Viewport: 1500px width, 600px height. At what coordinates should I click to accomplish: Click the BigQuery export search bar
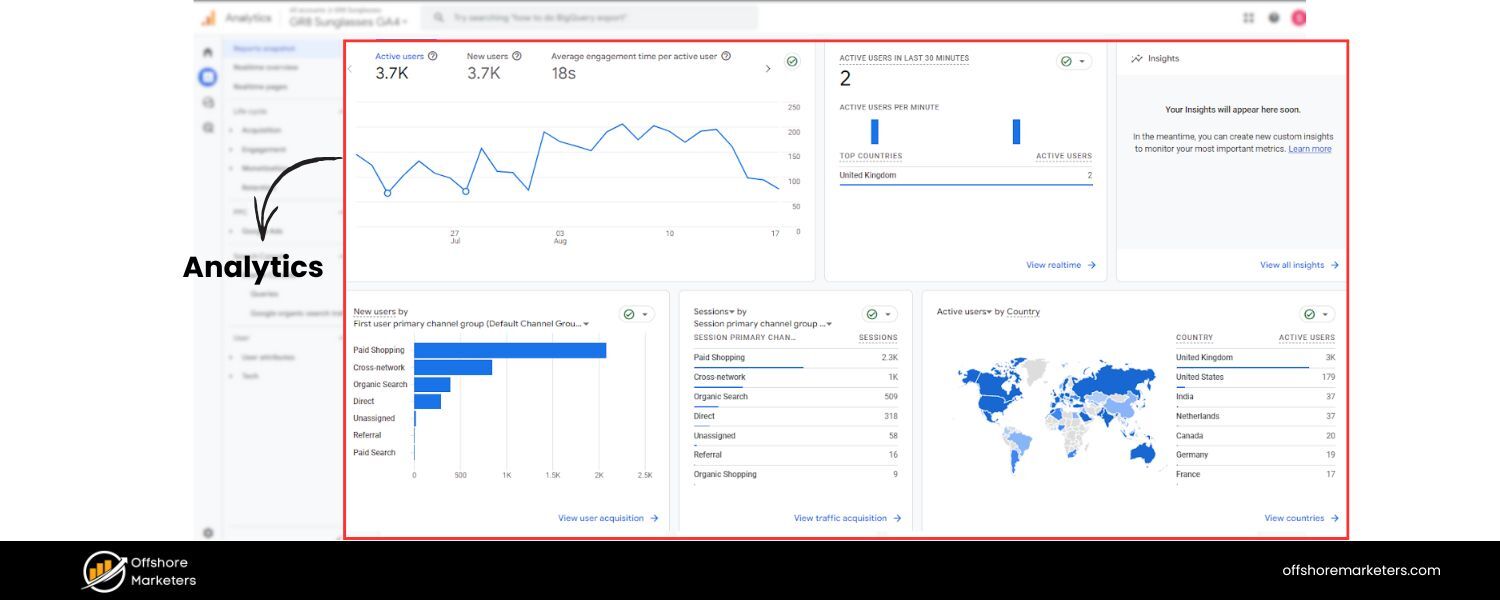pos(590,17)
